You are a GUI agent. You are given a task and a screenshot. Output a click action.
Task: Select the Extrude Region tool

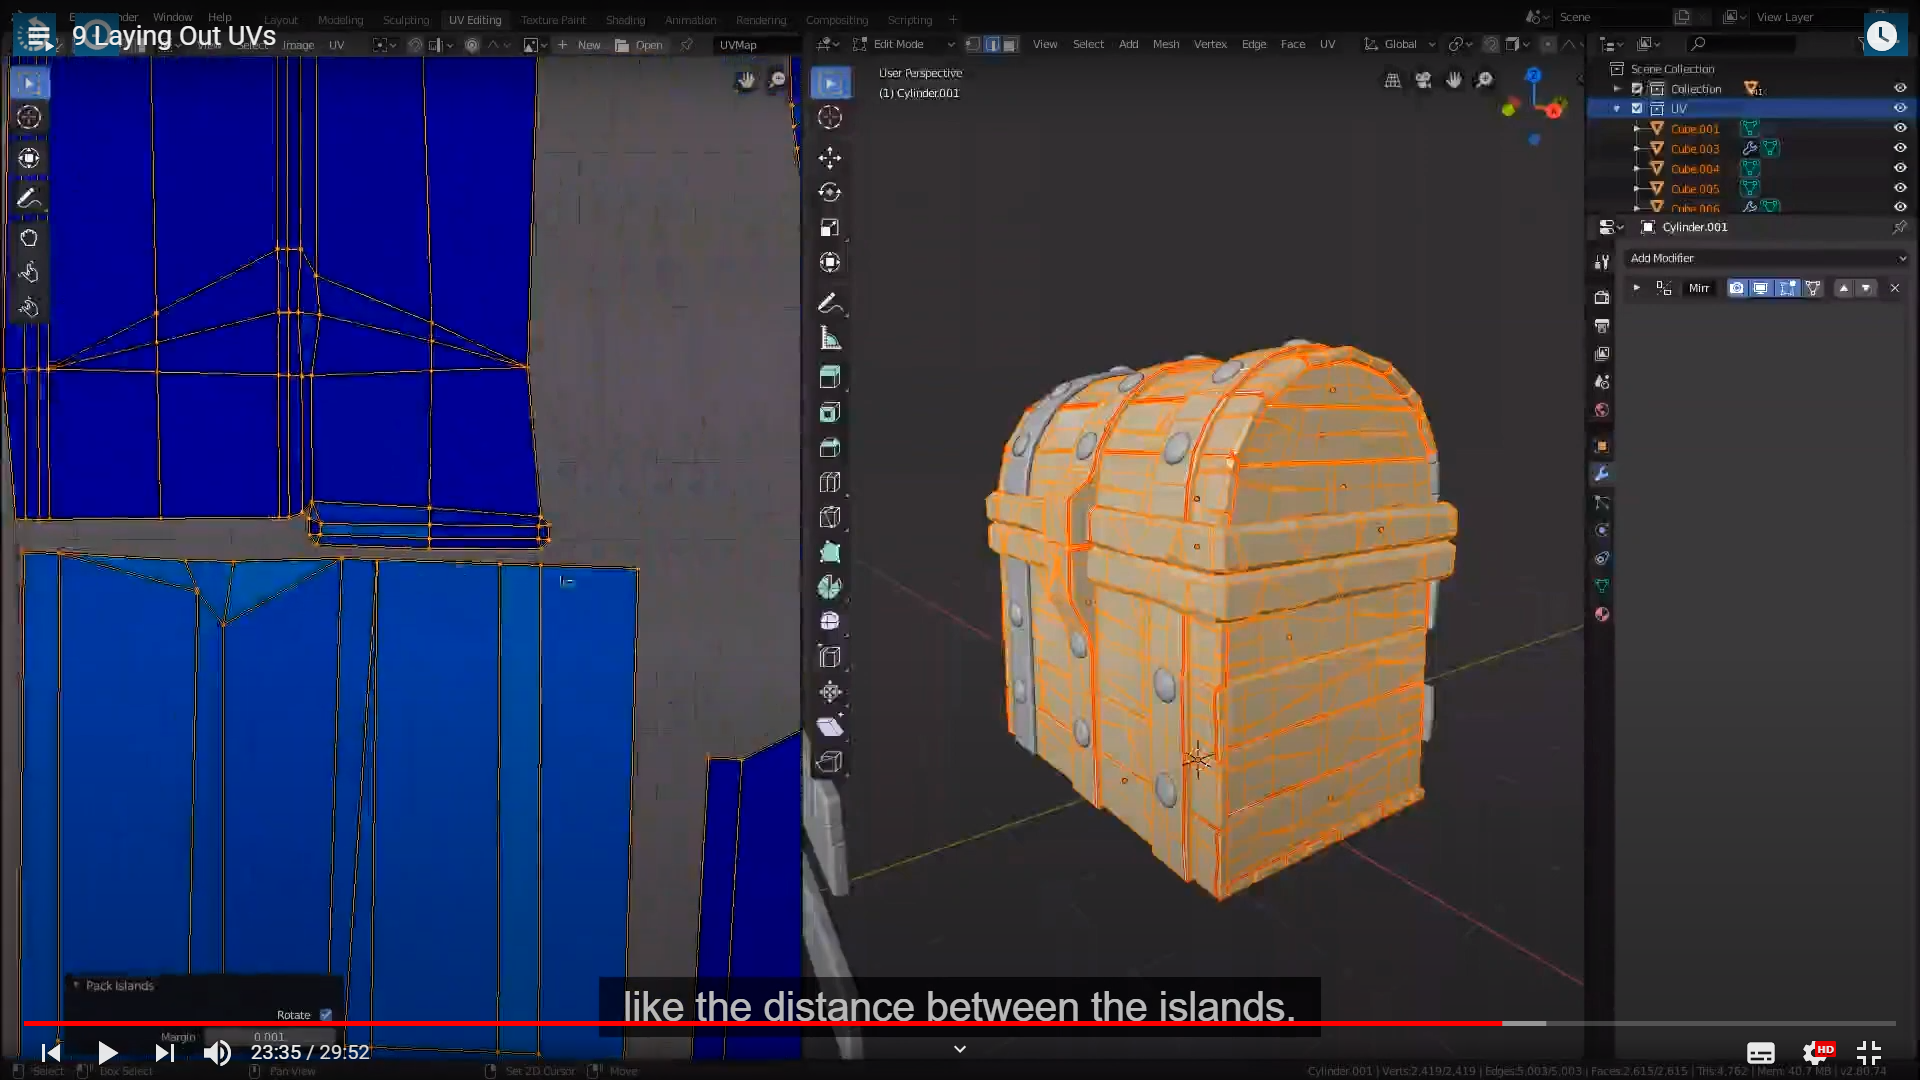[x=829, y=377]
